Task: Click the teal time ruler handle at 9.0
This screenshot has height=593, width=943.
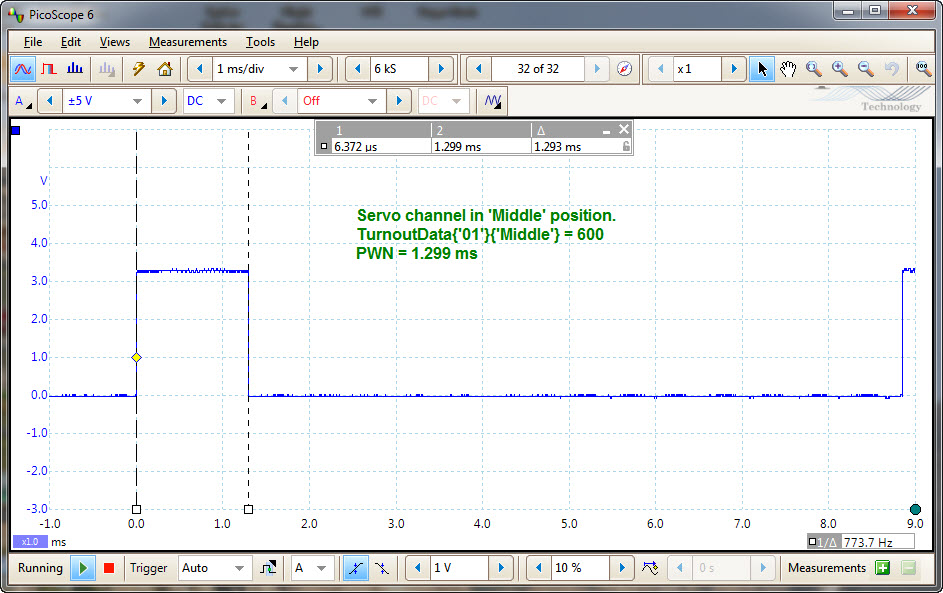Action: pyautogui.click(x=915, y=509)
